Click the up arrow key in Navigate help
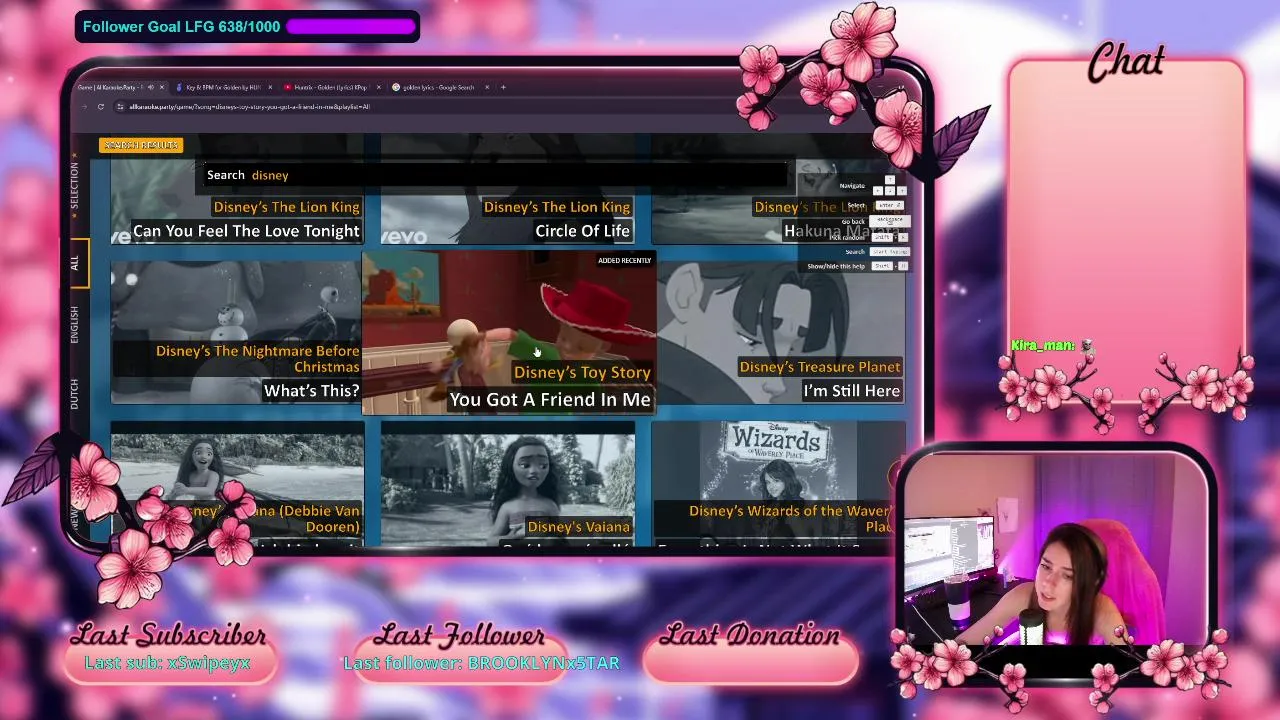The height and width of the screenshot is (720, 1280). tap(890, 180)
